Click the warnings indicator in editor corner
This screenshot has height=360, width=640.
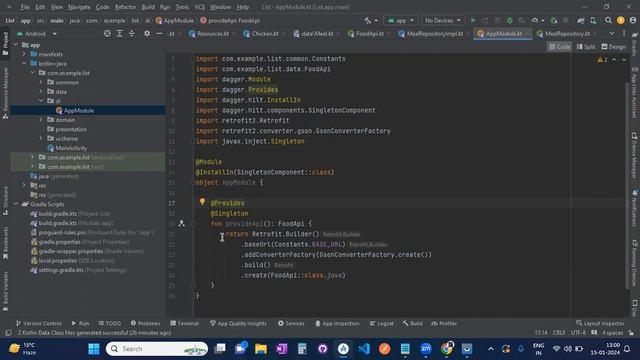point(602,60)
